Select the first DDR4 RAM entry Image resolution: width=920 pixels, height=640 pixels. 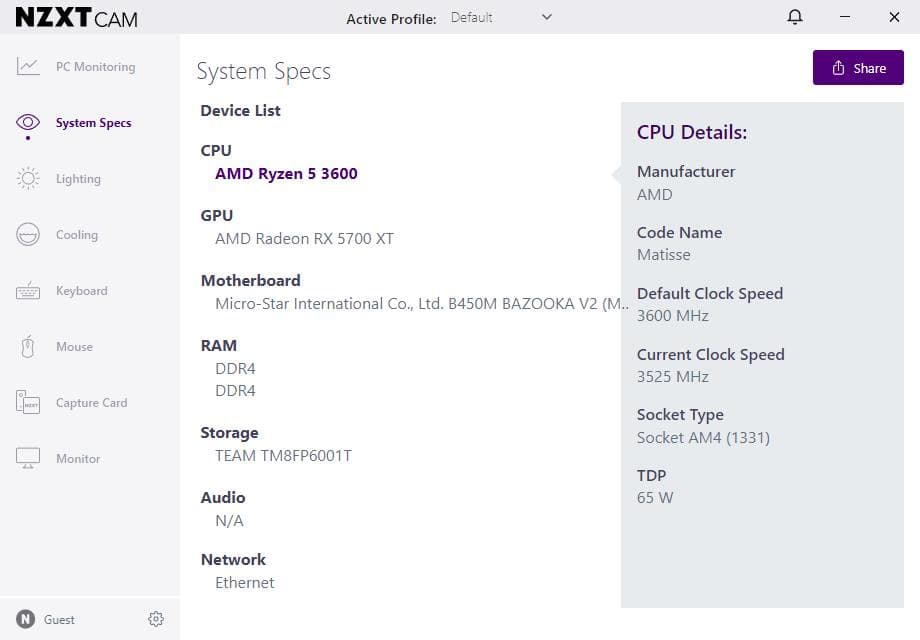coord(235,368)
